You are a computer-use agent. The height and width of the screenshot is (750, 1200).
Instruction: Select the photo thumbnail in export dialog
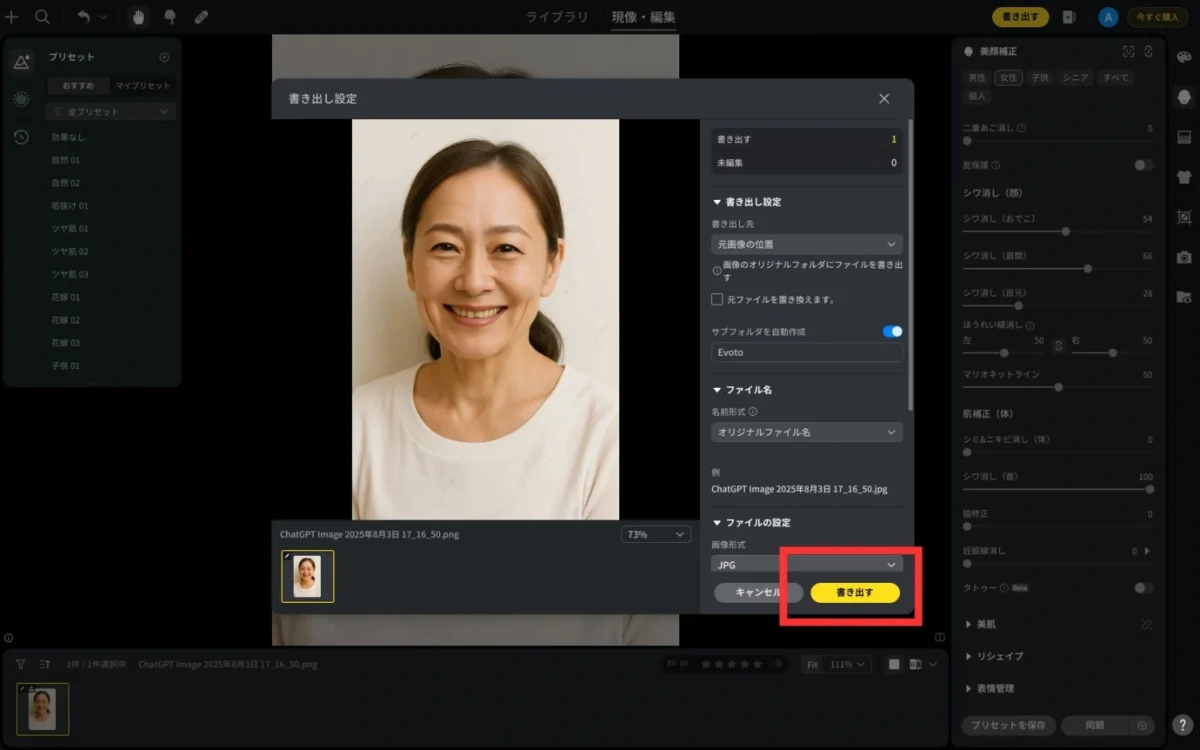click(x=308, y=576)
